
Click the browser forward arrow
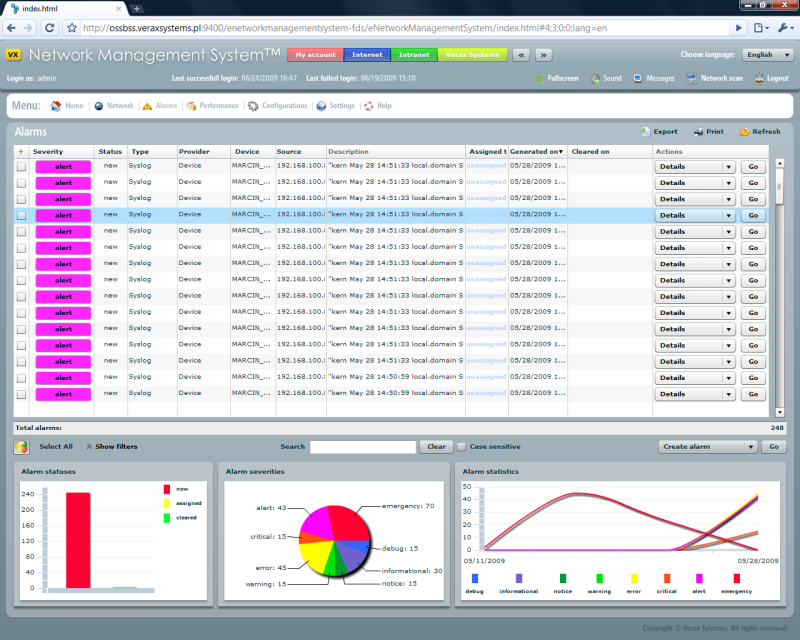[29, 28]
